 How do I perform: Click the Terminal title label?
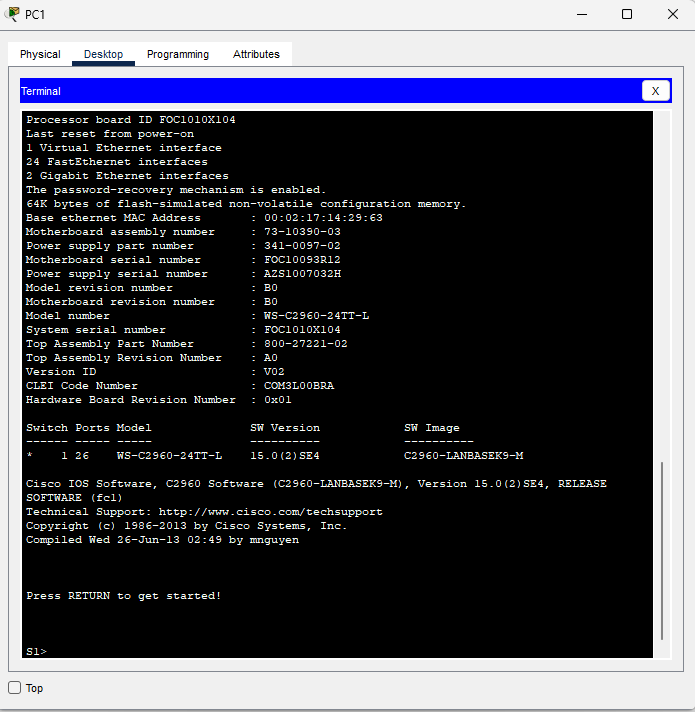point(41,91)
